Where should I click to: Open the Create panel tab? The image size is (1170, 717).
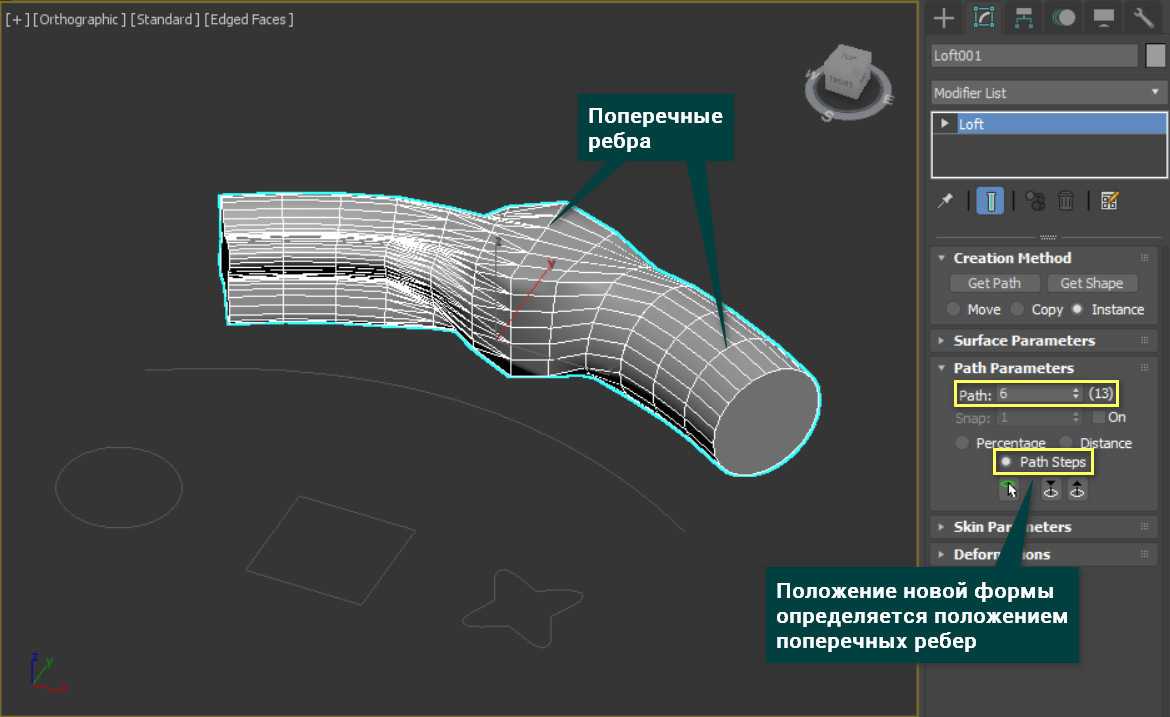943,17
